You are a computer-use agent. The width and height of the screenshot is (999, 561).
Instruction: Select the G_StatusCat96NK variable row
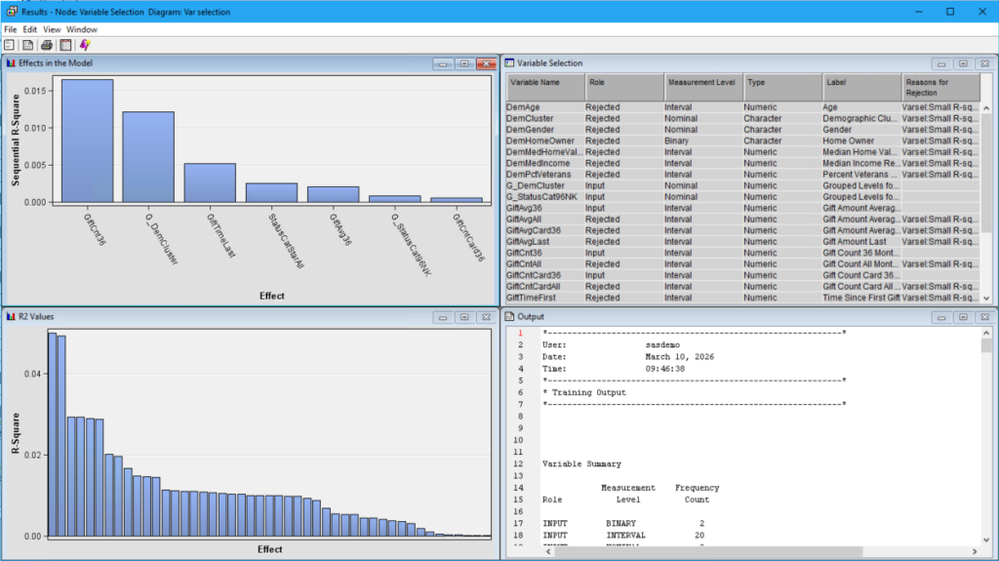[743, 197]
